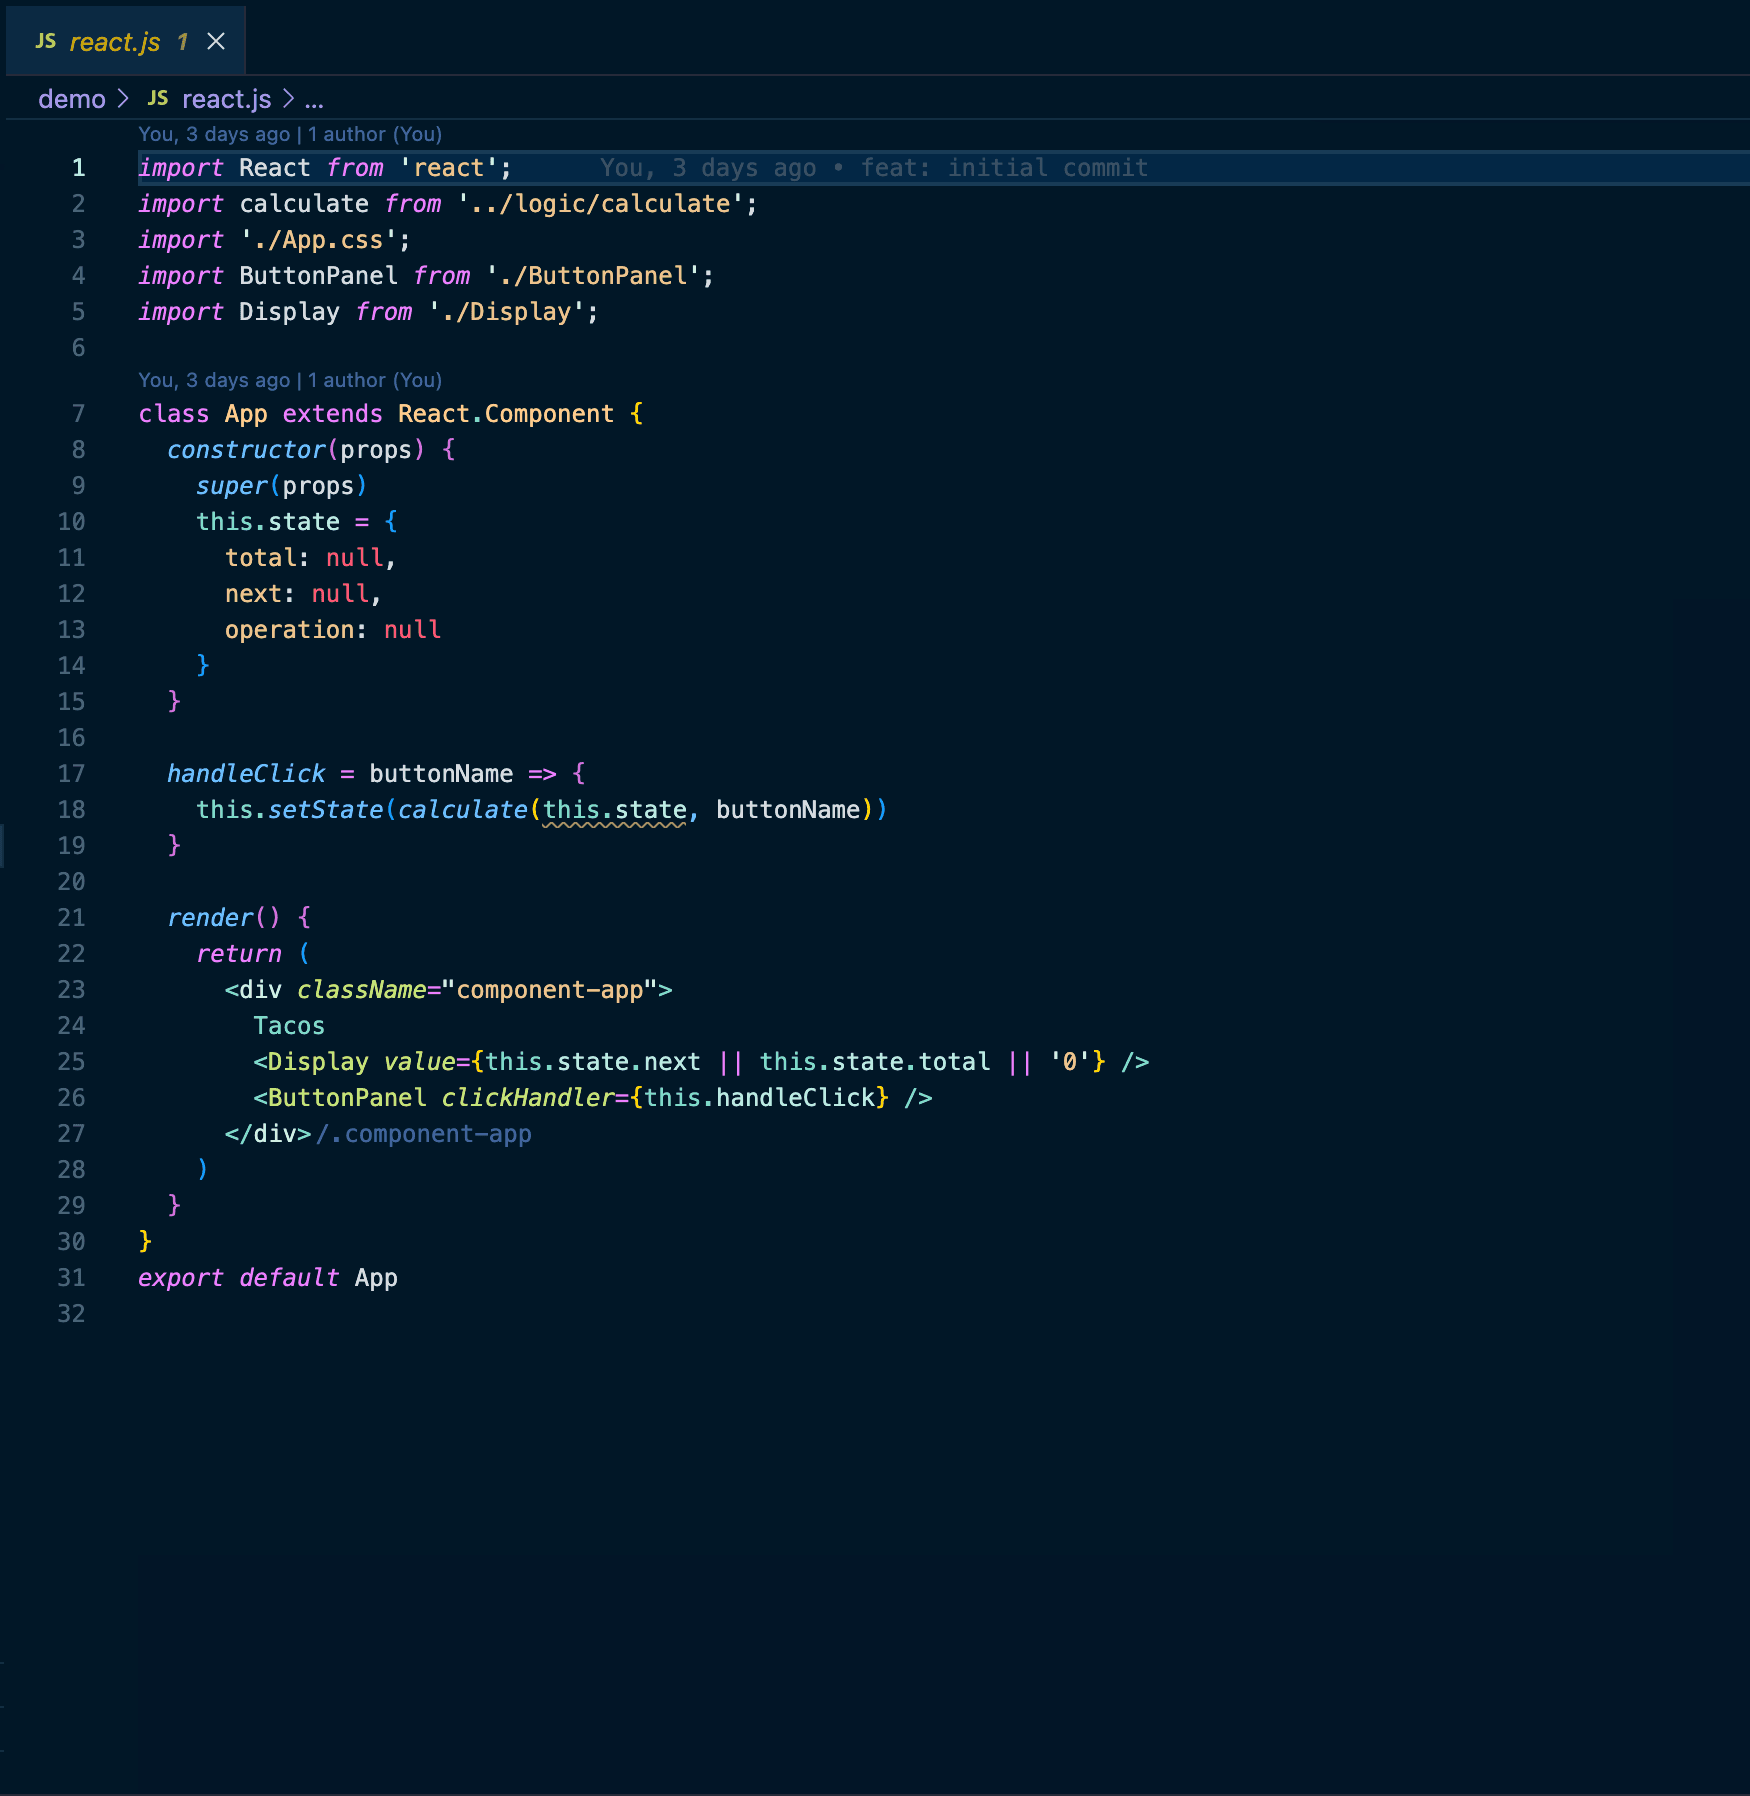
Task: Click './Display' path string
Action: pos(507,312)
